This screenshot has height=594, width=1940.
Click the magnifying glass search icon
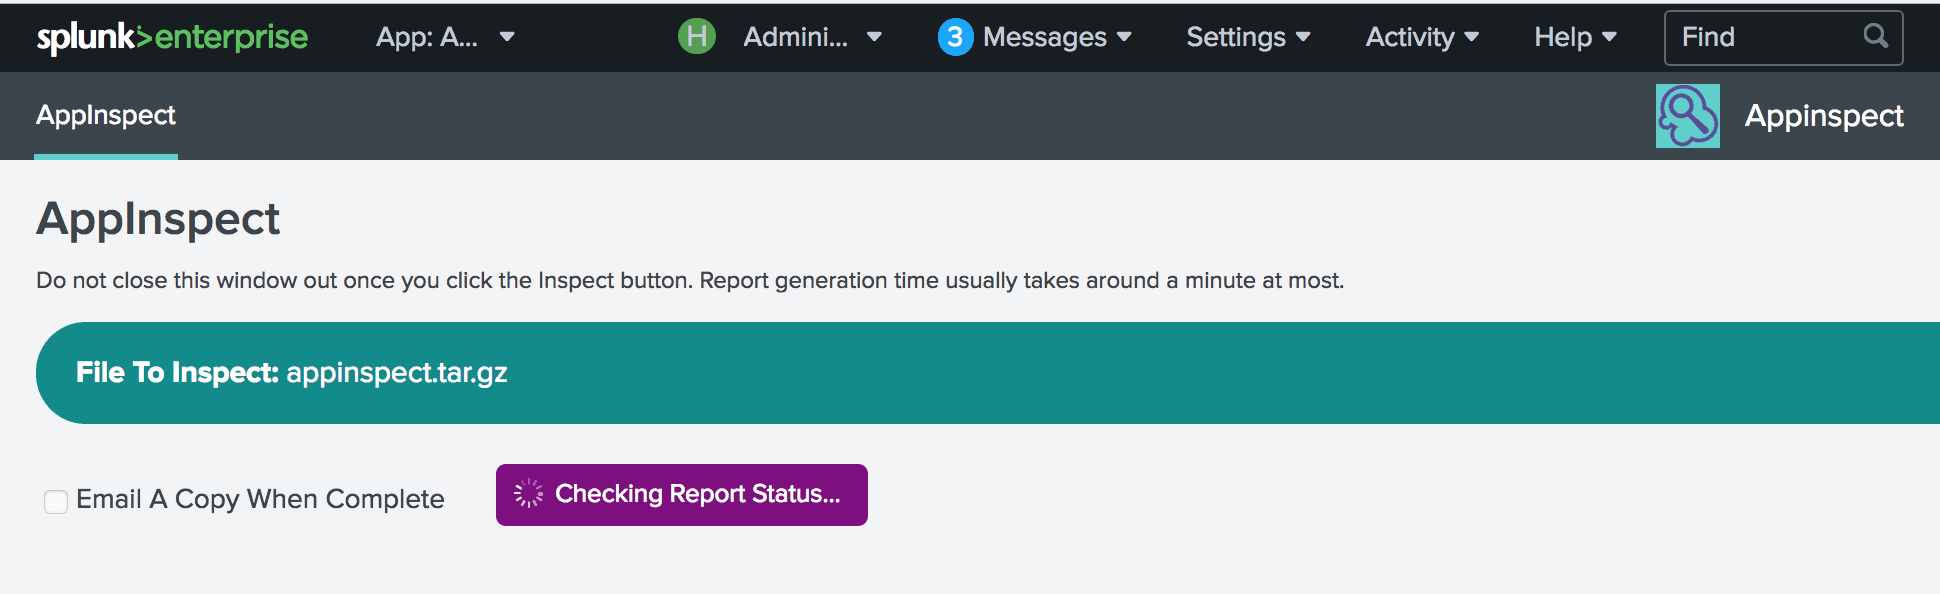(1876, 36)
